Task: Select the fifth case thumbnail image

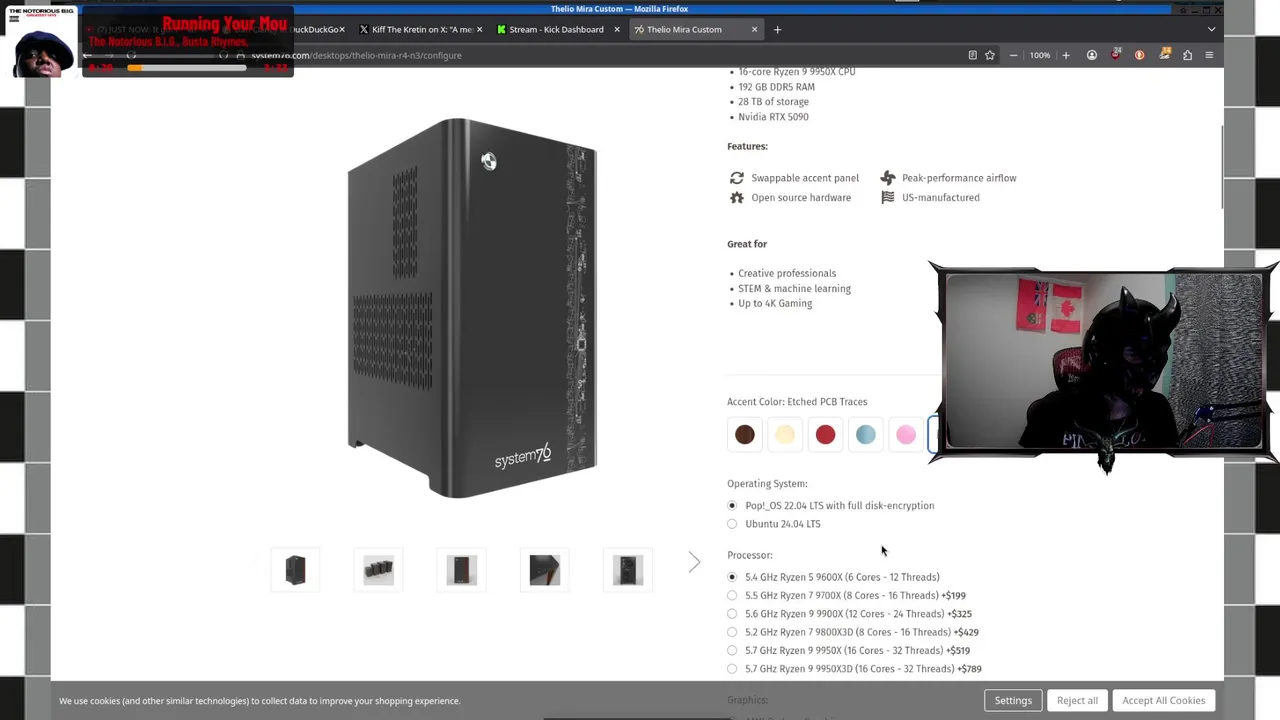Action: tap(628, 570)
